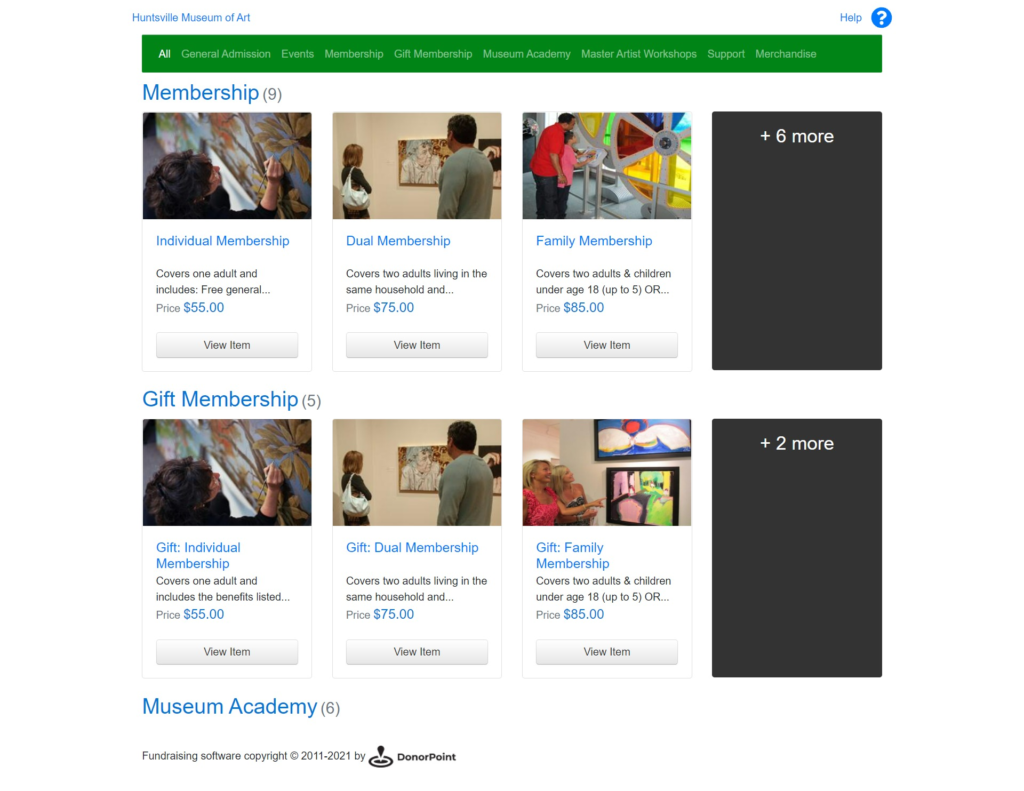Open the Gift: Dual Membership title link
Viewport: 1024px width, 791px height.
pyautogui.click(x=412, y=547)
